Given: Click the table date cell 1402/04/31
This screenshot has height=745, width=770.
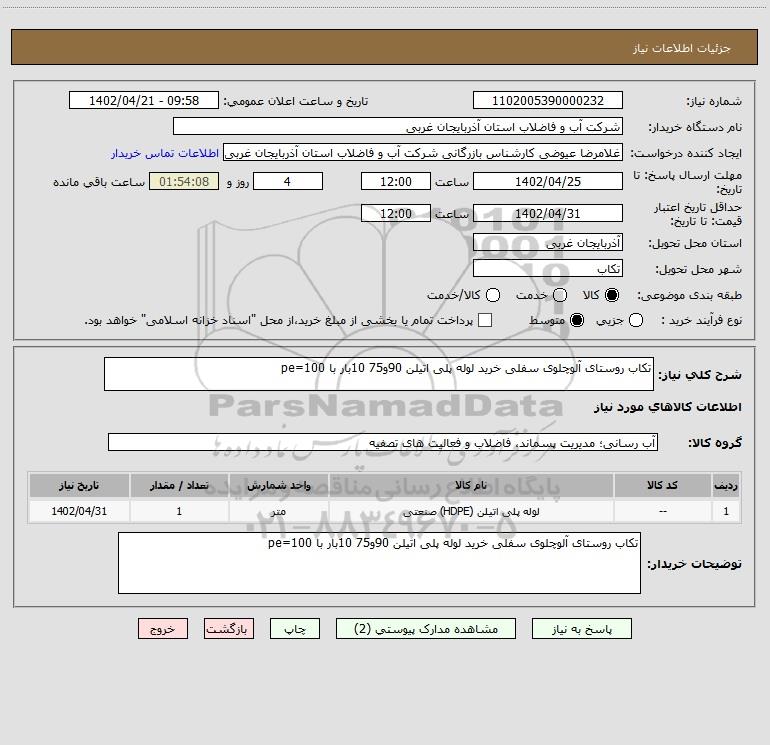Looking at the screenshot, I should (x=79, y=511).
